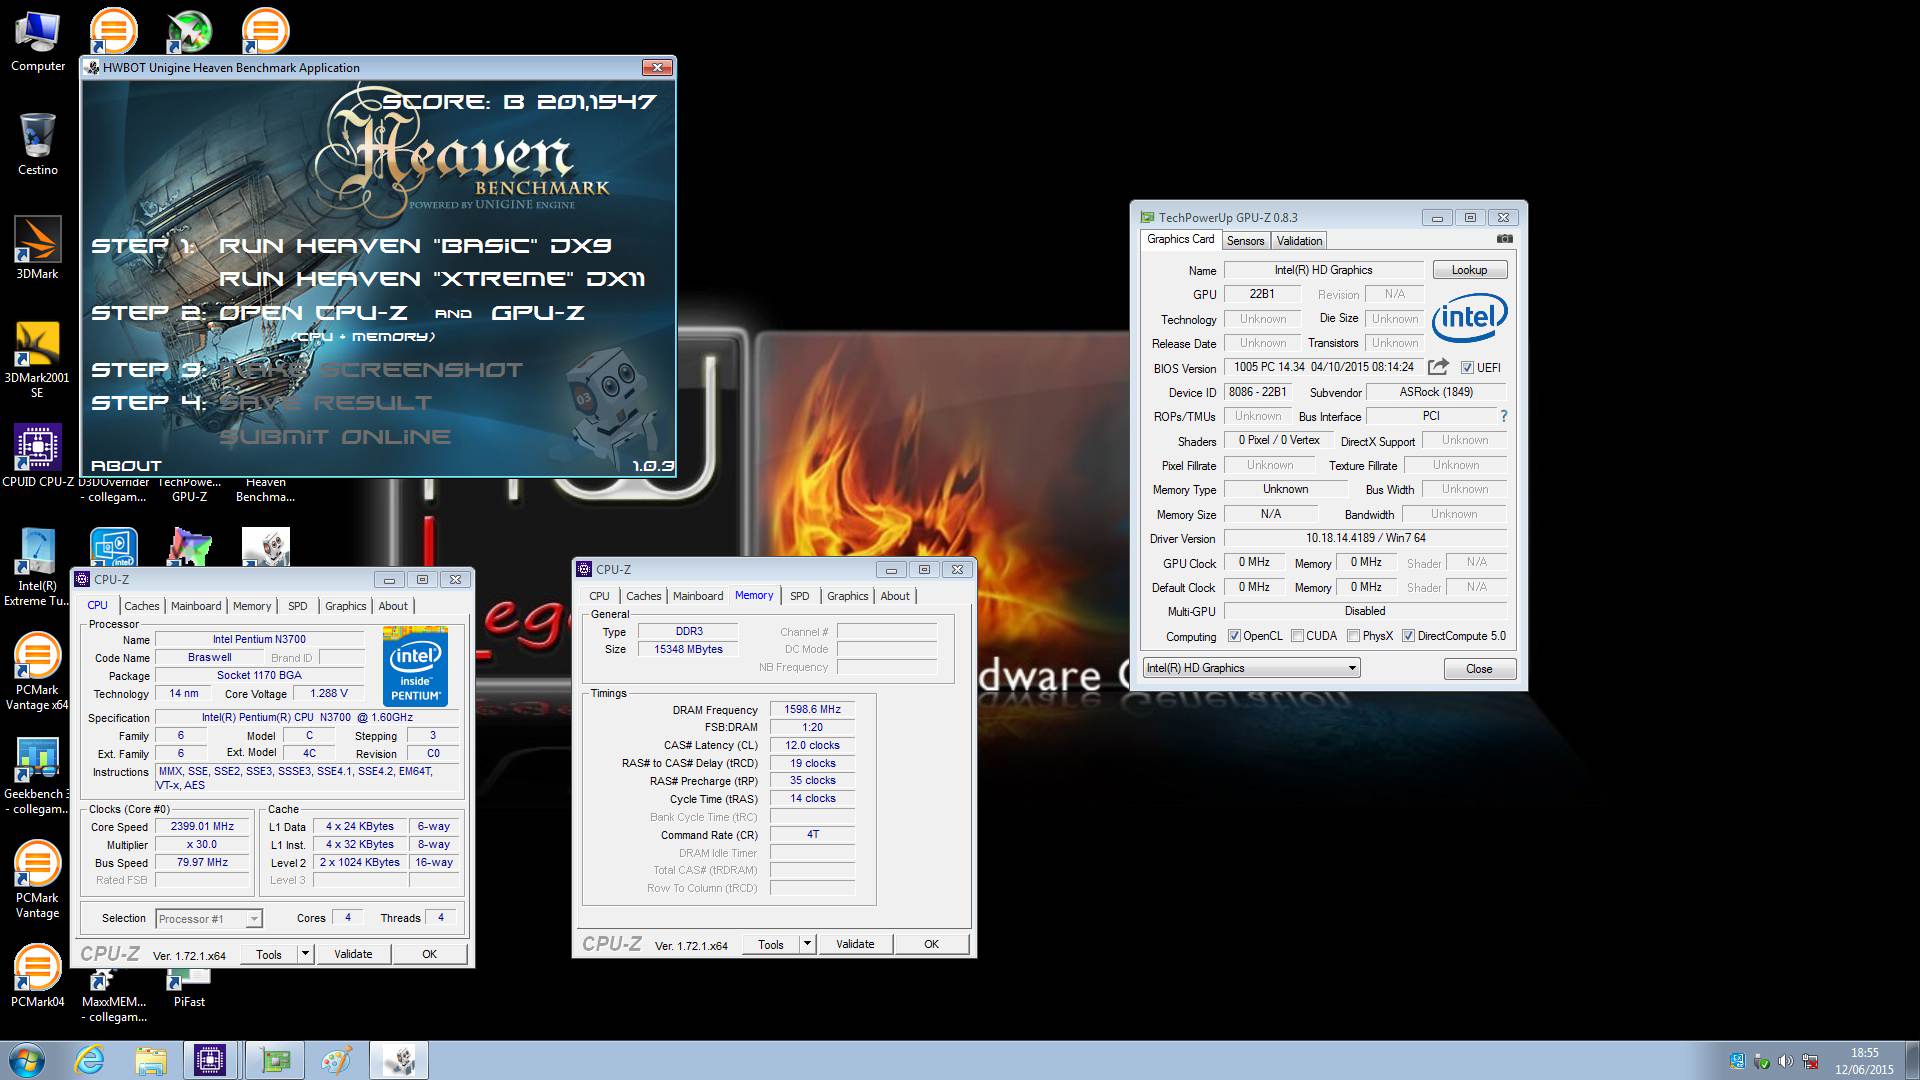
Task: Launch the 3DMark2001 SE shortcut
Action: pyautogui.click(x=37, y=358)
